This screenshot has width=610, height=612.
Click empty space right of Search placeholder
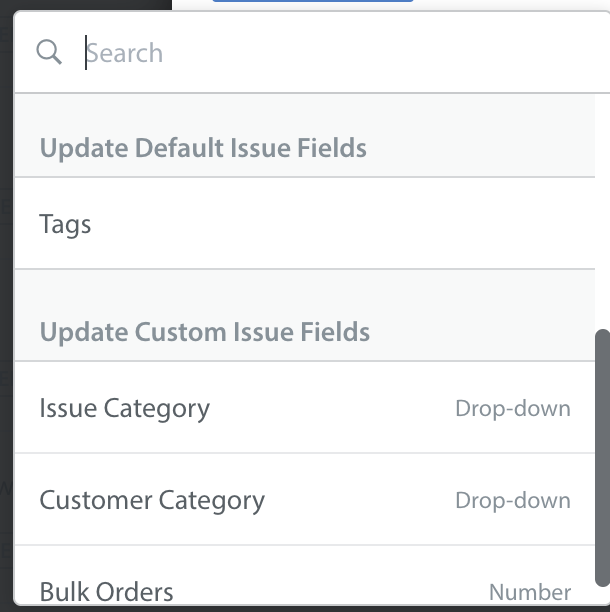[x=382, y=53]
